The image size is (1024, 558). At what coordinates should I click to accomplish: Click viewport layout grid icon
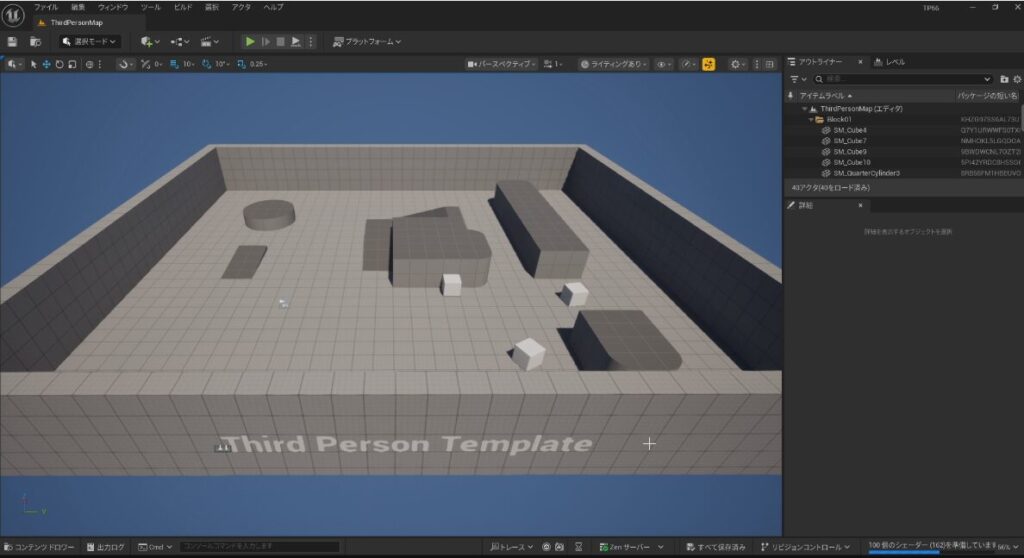click(769, 64)
